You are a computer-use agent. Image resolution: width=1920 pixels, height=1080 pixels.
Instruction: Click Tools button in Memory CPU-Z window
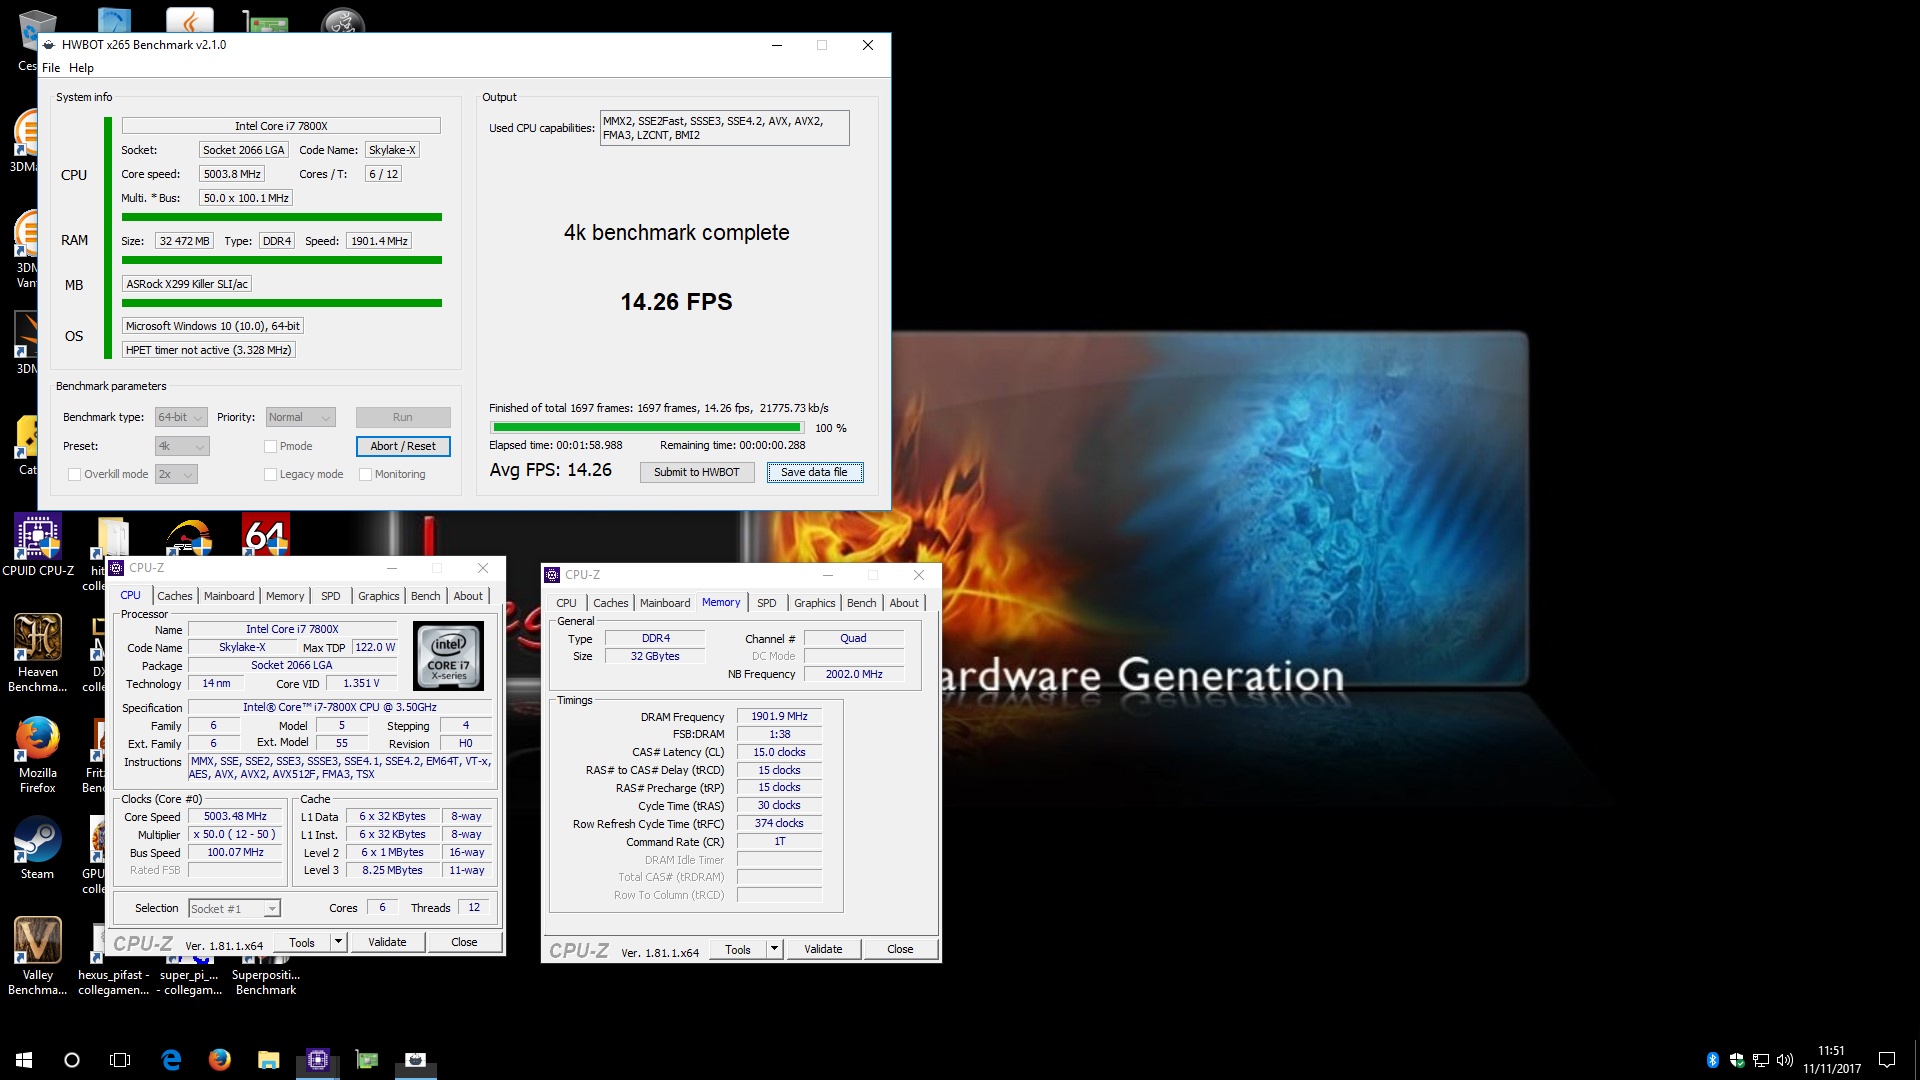738,949
